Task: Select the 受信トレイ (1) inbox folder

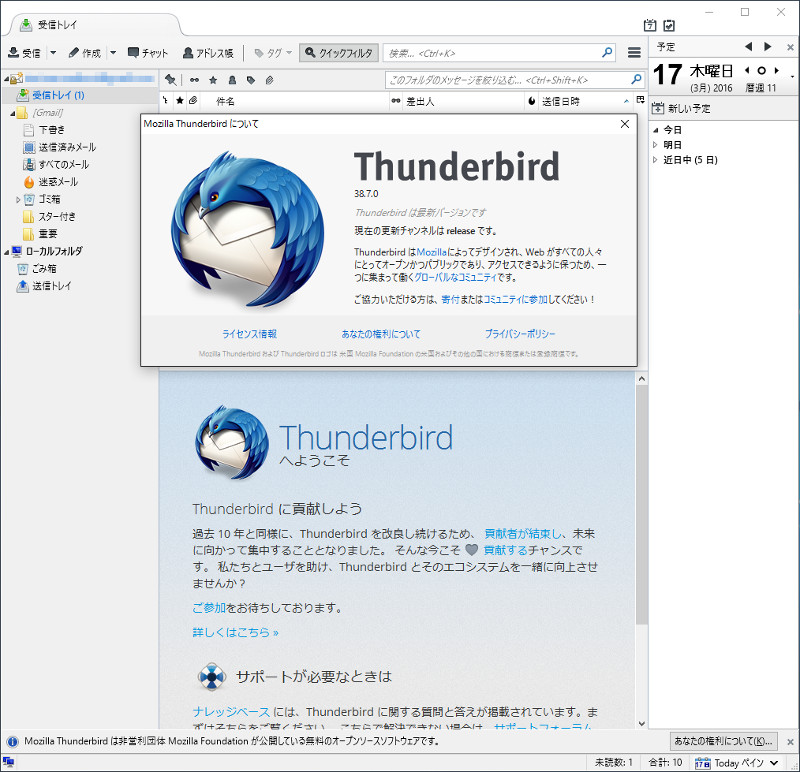Action: pos(58,95)
